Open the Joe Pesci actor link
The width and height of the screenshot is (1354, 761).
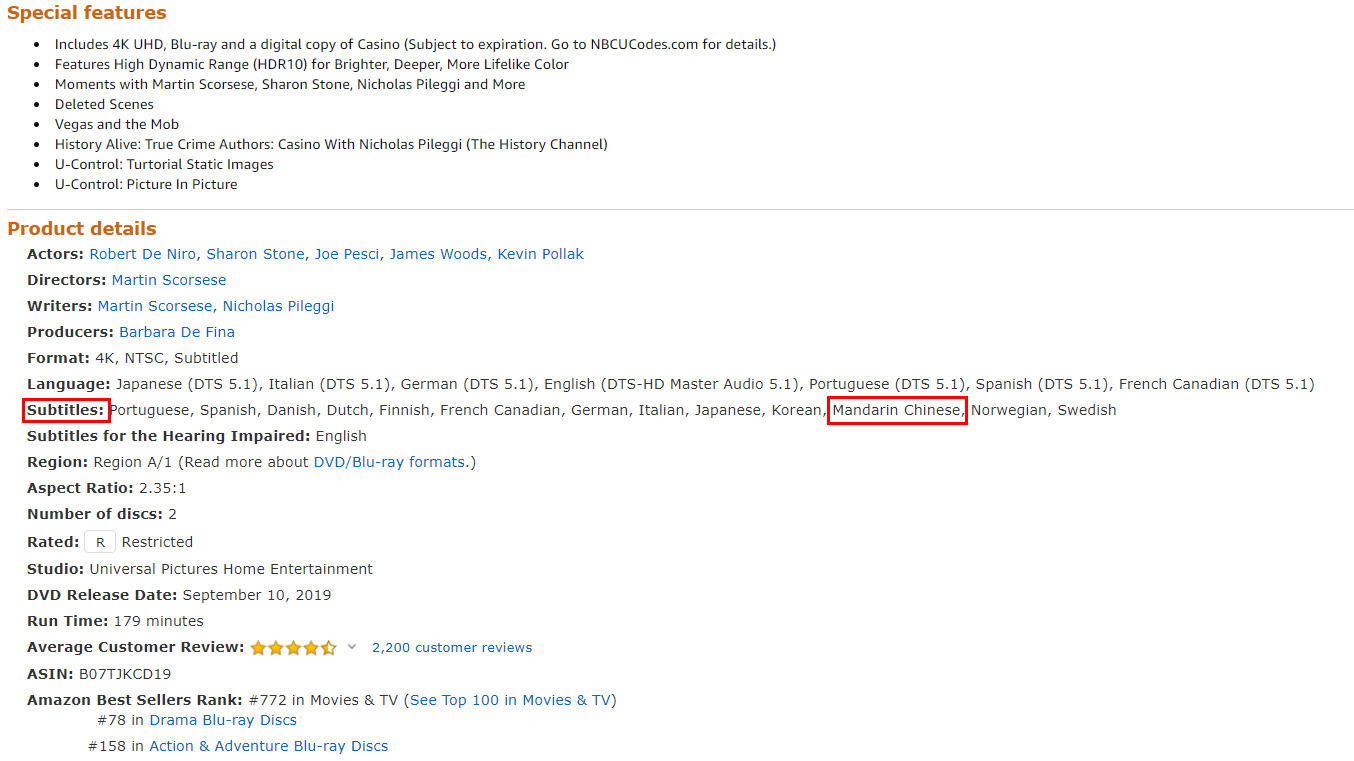pos(347,254)
